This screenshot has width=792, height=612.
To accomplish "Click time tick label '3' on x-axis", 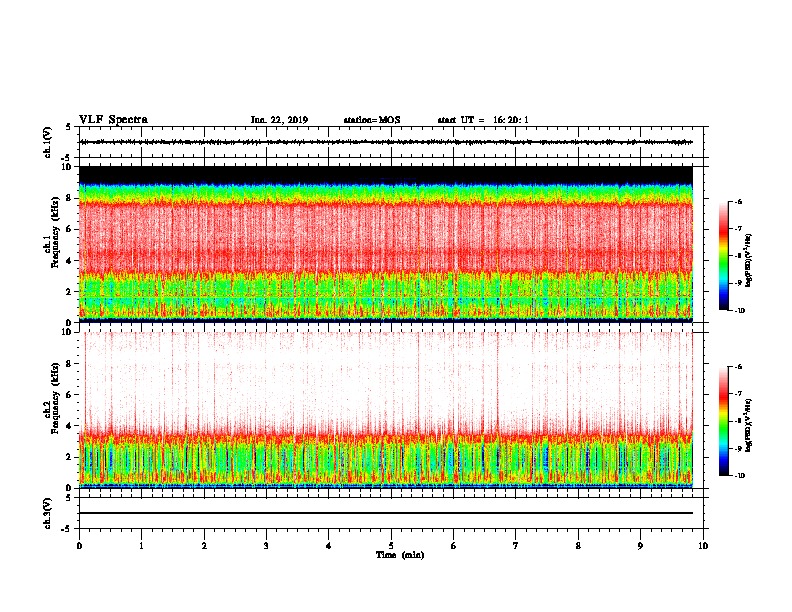I will coord(266,546).
